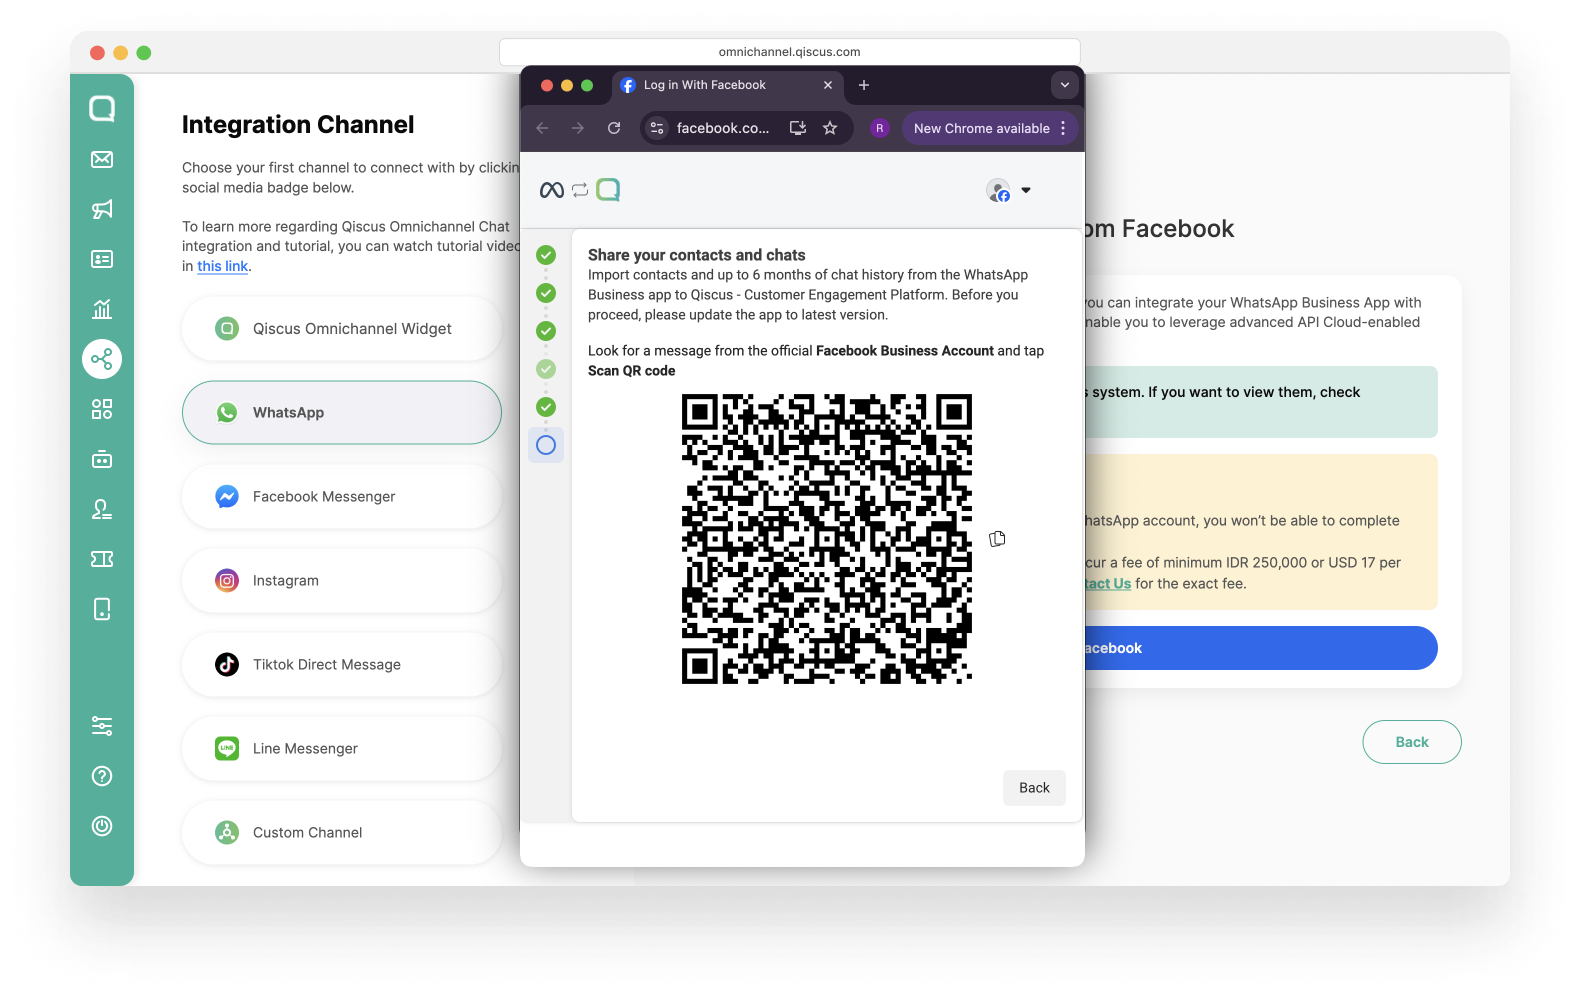Open the settings sliders icon in sidebar
Image resolution: width=1580 pixels, height=995 pixels.
(102, 726)
